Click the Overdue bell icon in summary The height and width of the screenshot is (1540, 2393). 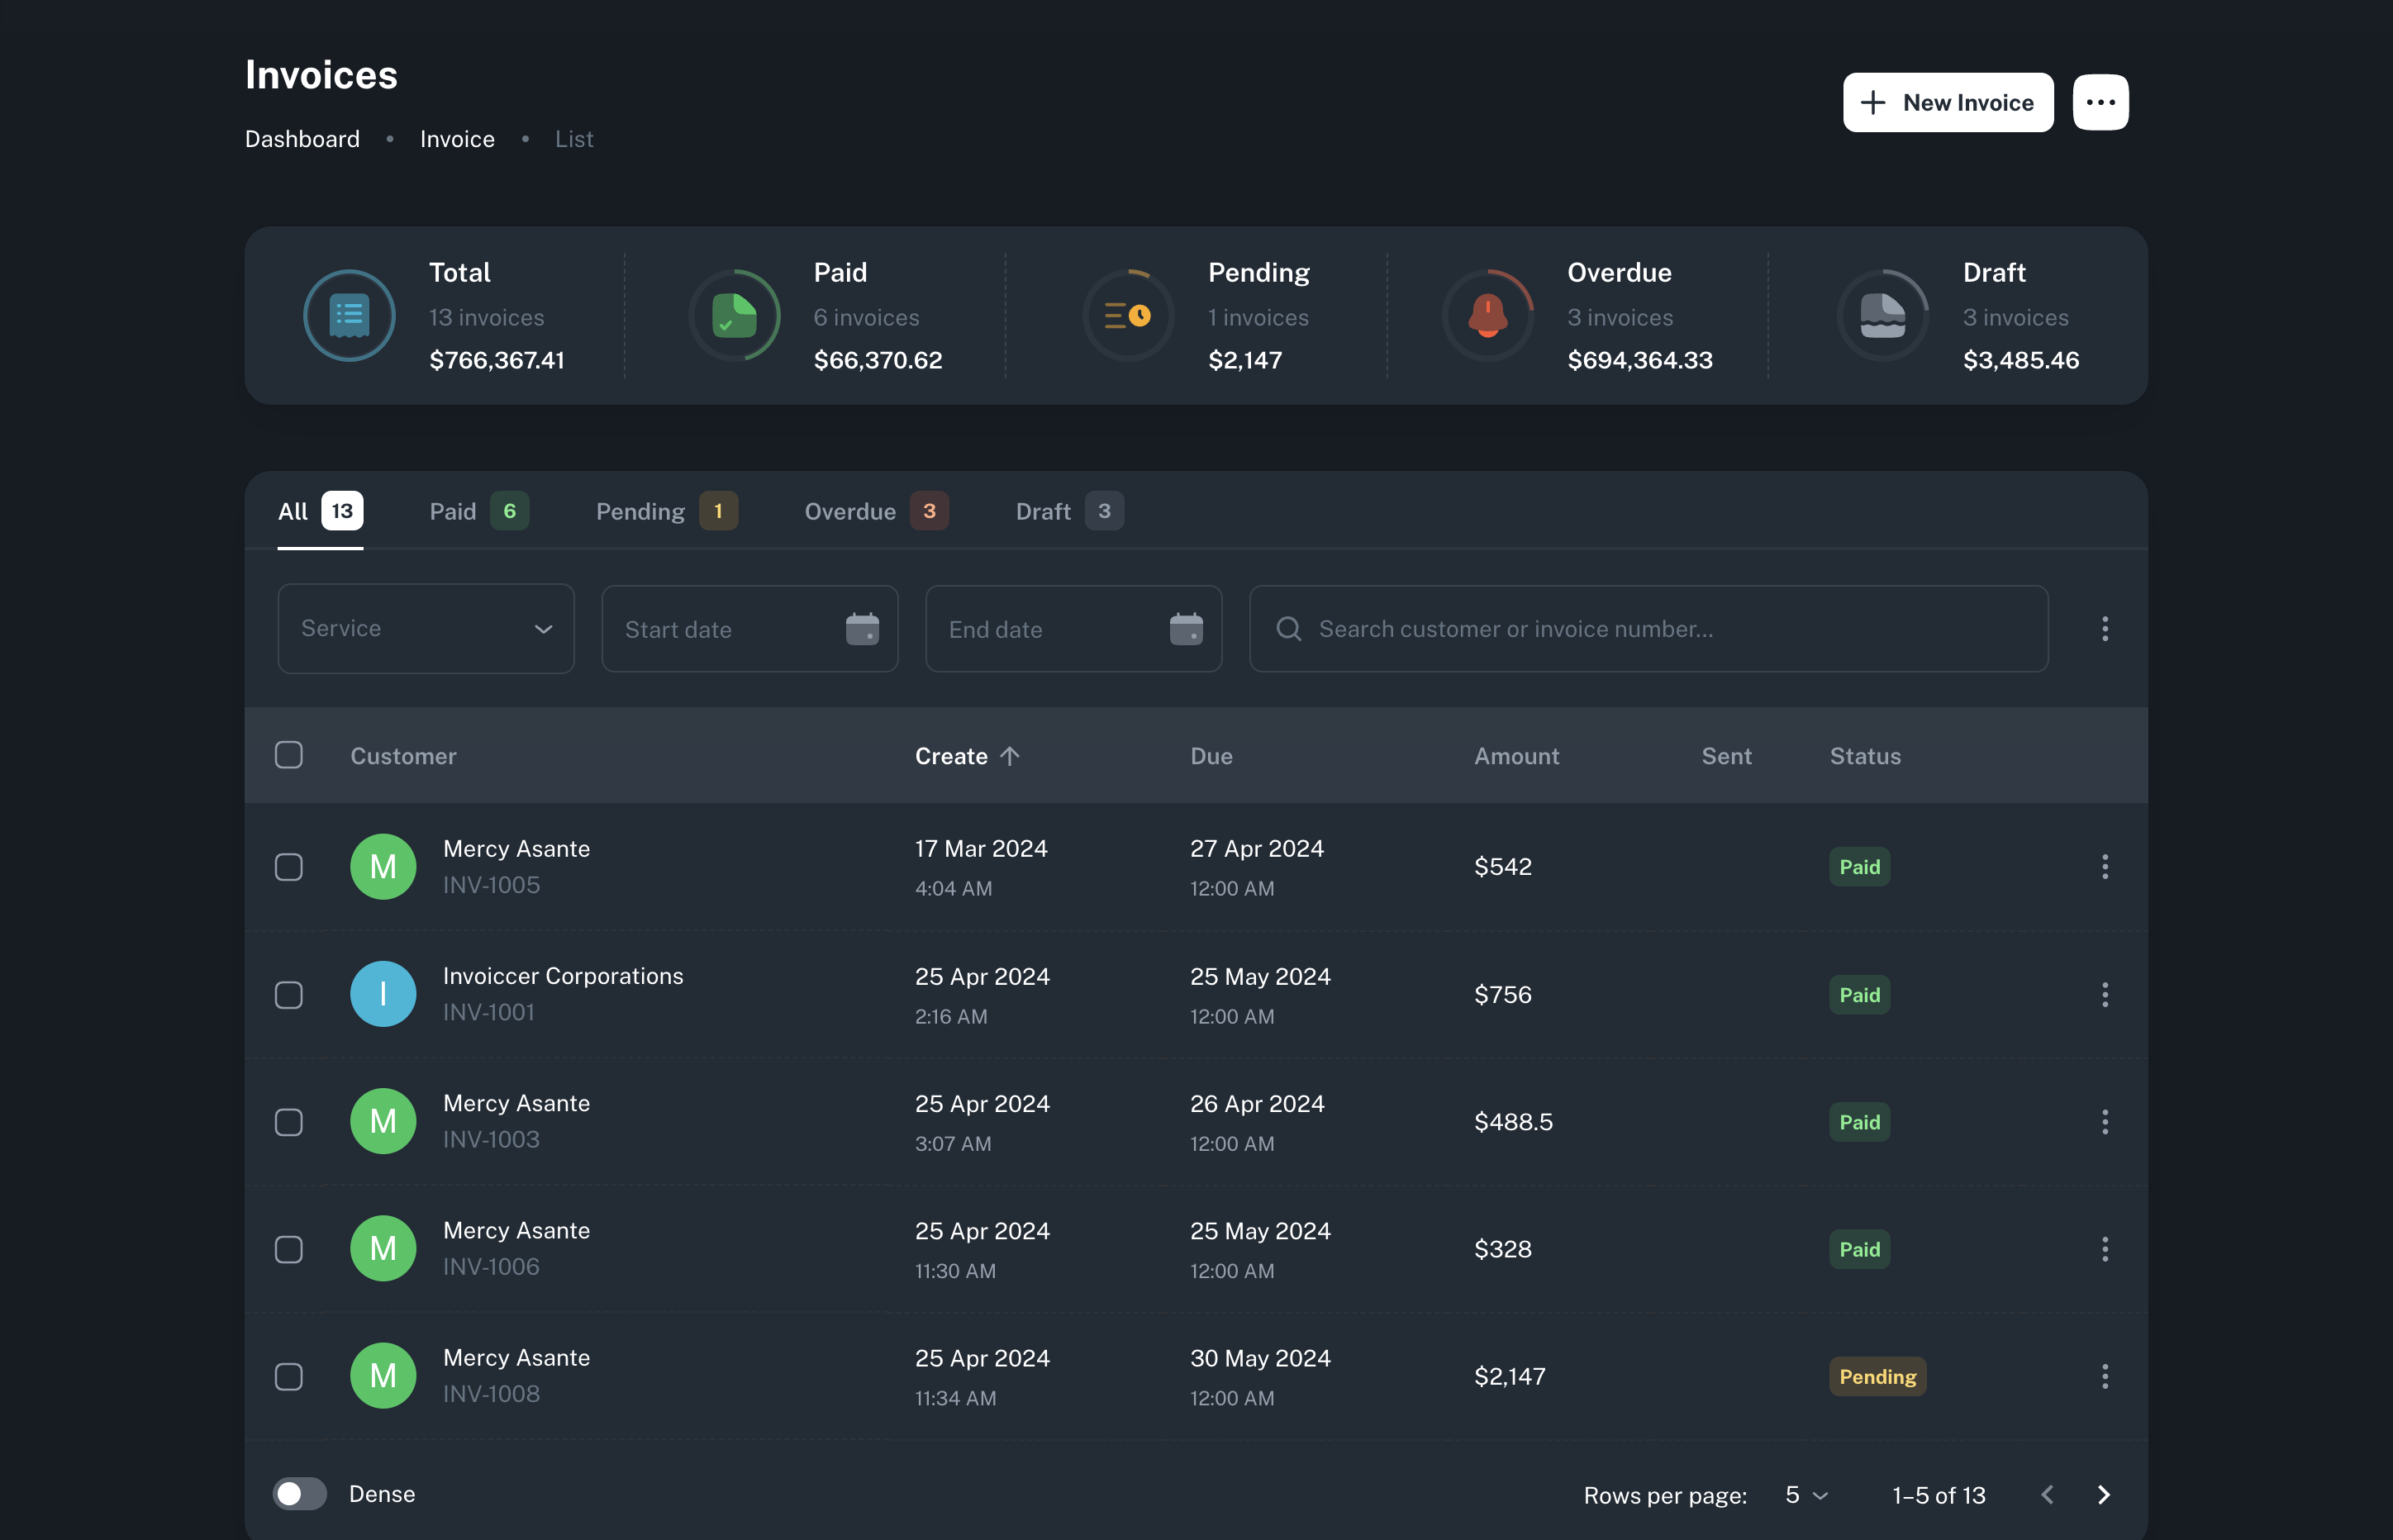1487,316
